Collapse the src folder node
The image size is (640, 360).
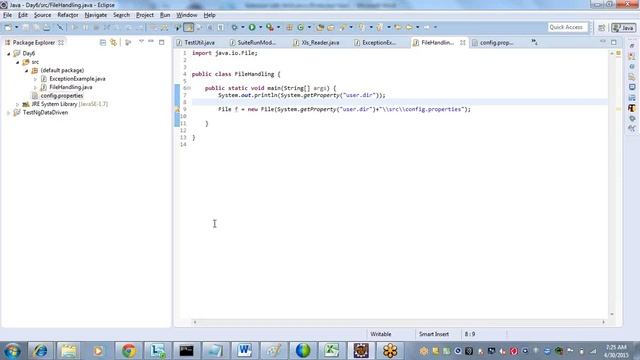pyautogui.click(x=18, y=62)
